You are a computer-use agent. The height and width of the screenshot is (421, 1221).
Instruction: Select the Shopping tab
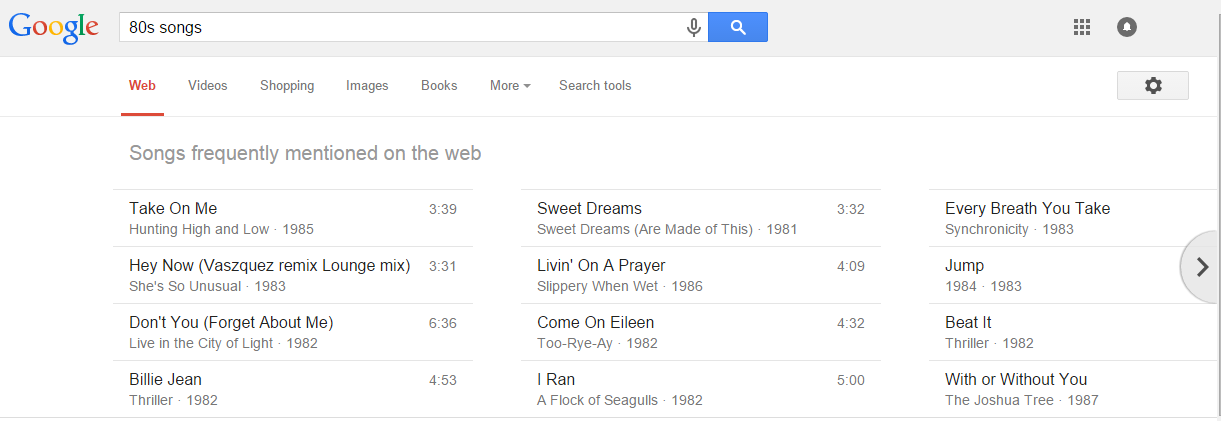287,86
